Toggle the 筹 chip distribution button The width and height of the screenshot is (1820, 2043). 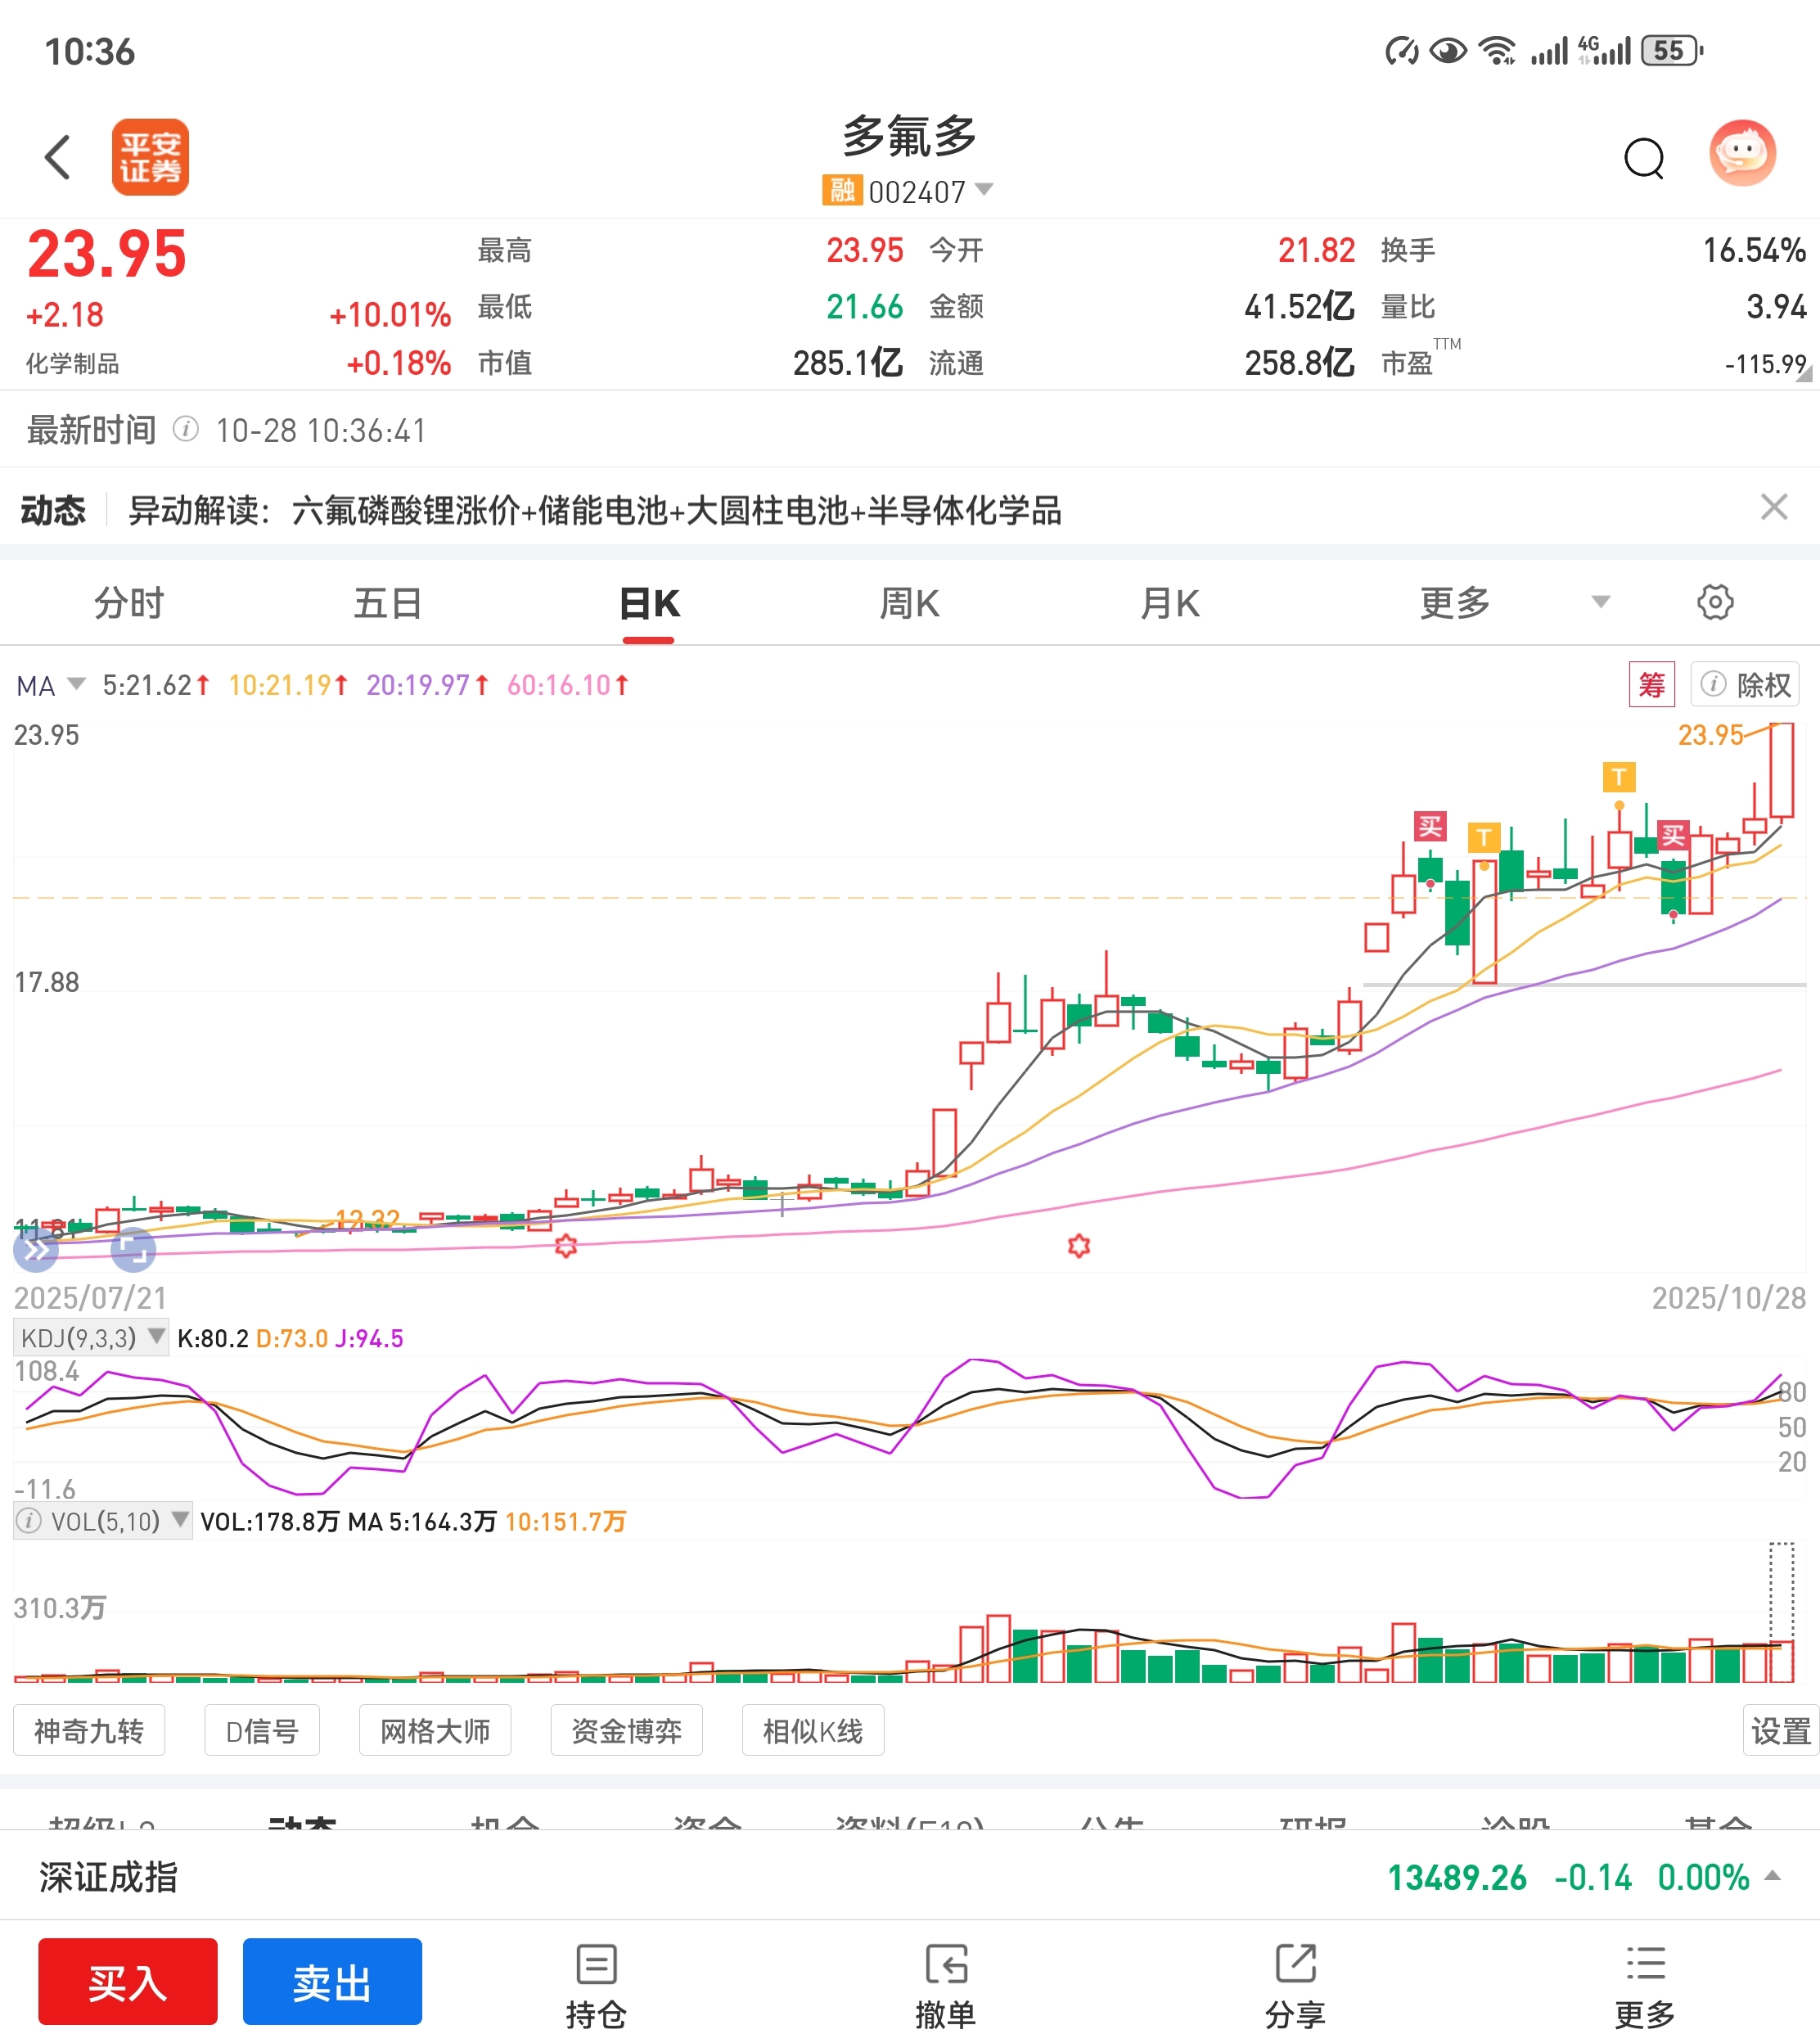[x=1651, y=685]
